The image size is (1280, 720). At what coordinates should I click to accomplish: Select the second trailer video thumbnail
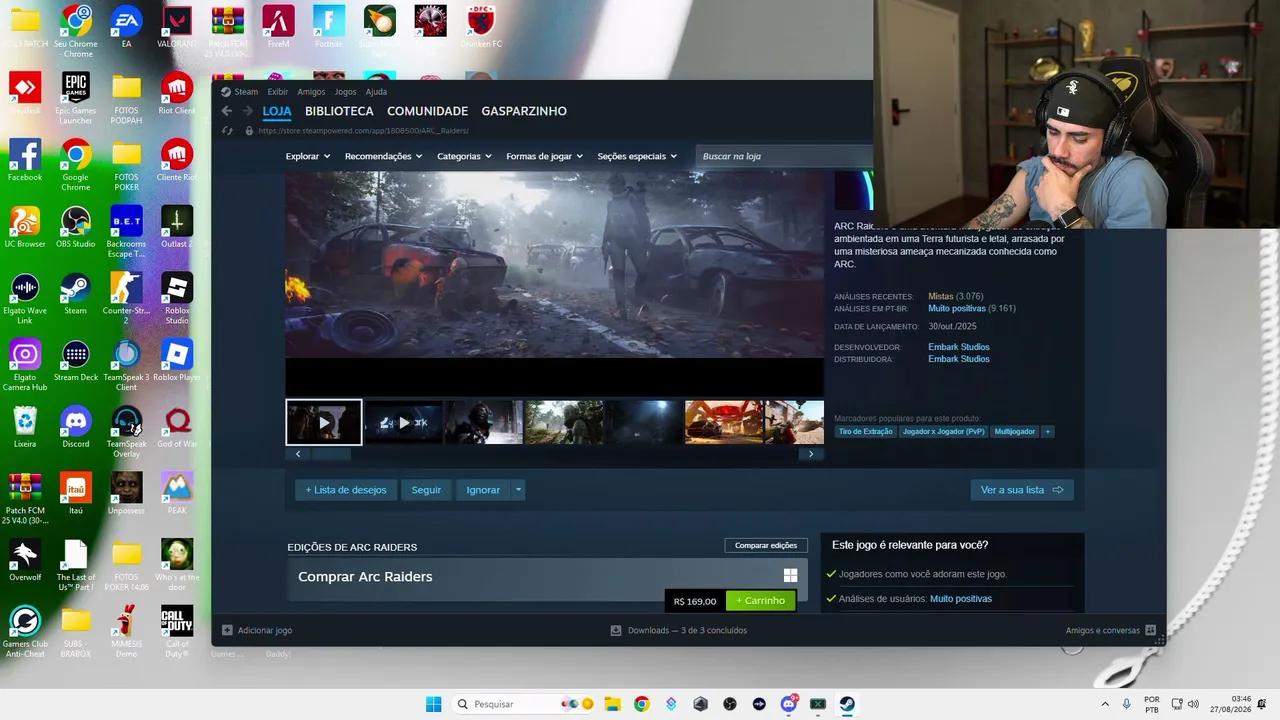point(403,422)
